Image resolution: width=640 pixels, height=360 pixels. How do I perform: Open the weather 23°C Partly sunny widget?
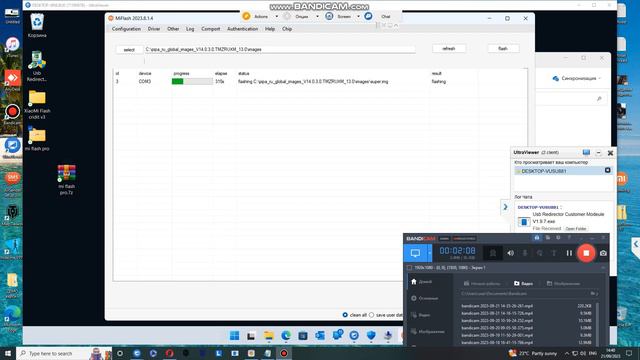tap(533, 353)
